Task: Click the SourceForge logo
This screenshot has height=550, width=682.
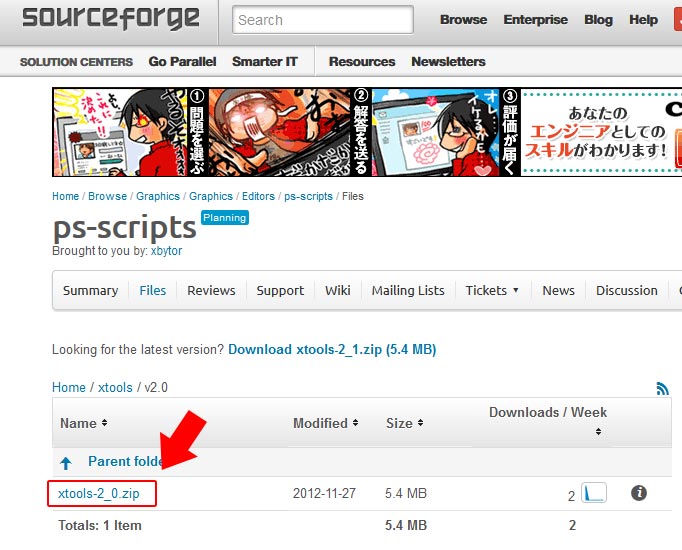Action: point(111,18)
